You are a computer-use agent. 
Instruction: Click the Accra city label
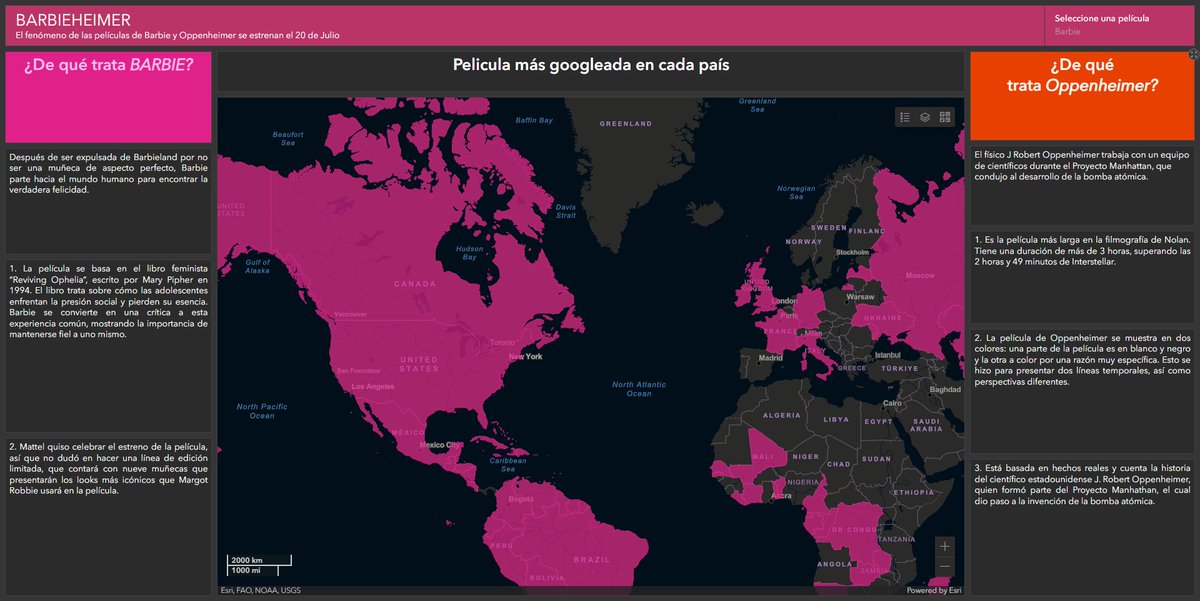click(x=782, y=495)
